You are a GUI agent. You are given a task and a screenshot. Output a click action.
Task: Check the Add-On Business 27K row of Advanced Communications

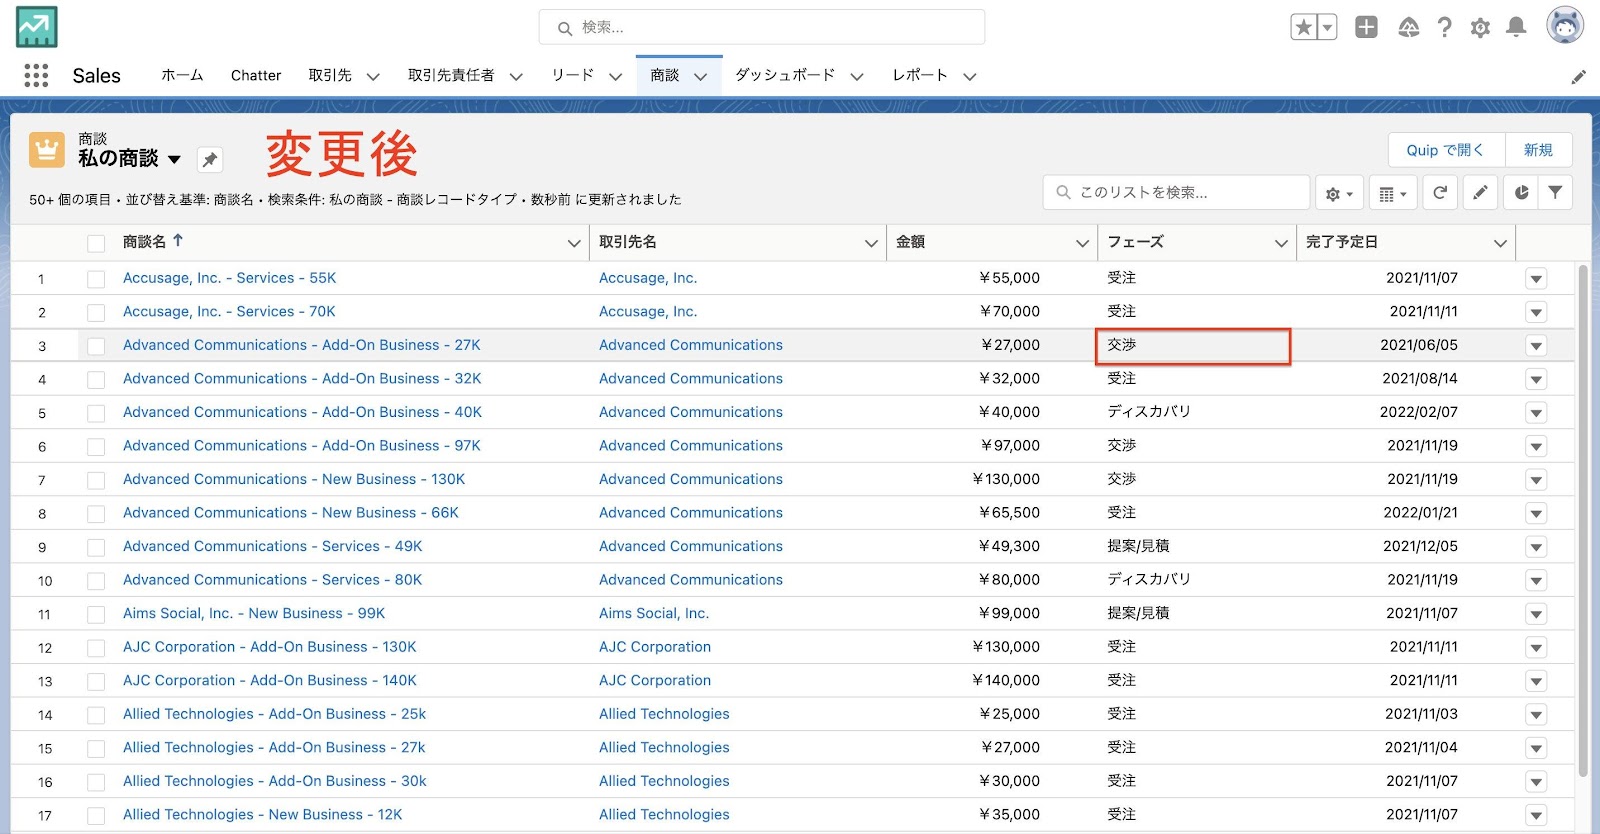coord(96,346)
